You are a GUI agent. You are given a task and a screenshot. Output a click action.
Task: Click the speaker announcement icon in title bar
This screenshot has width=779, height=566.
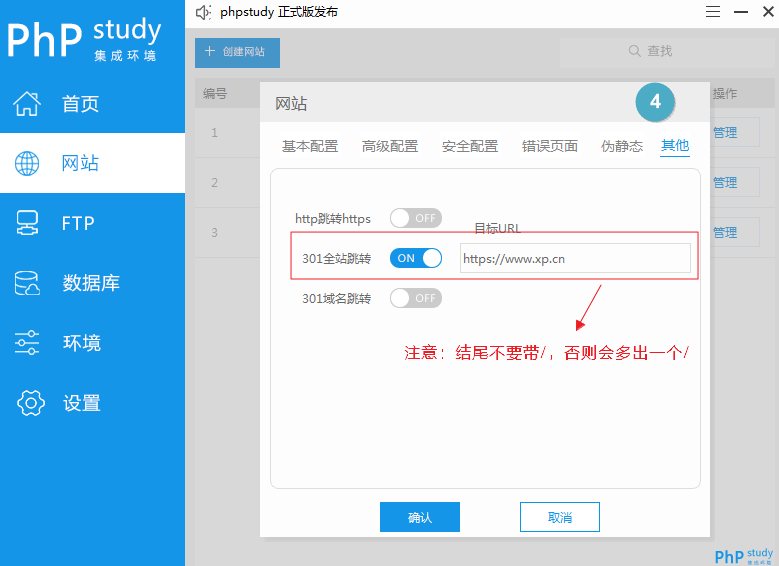pos(203,12)
